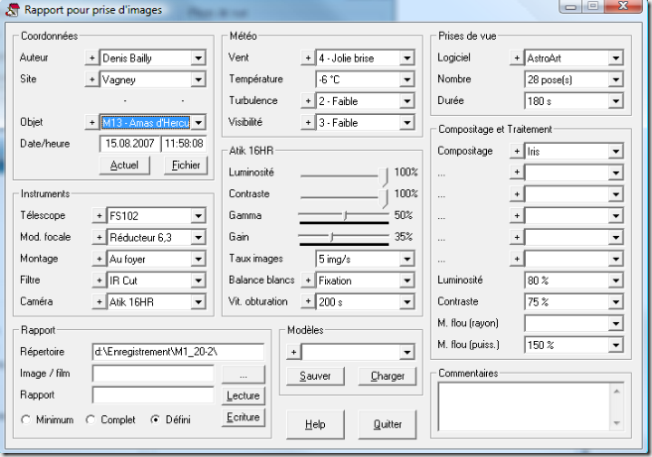Click the plus button beside Caméra
652x457 pixels.
point(98,301)
